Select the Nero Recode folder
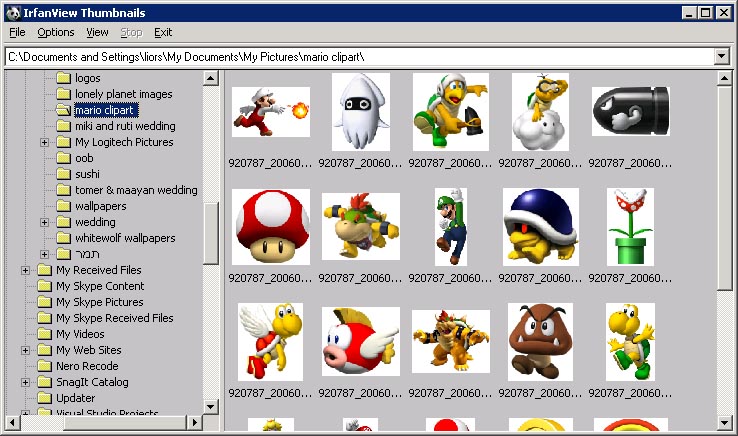The height and width of the screenshot is (436, 738). 87,366
